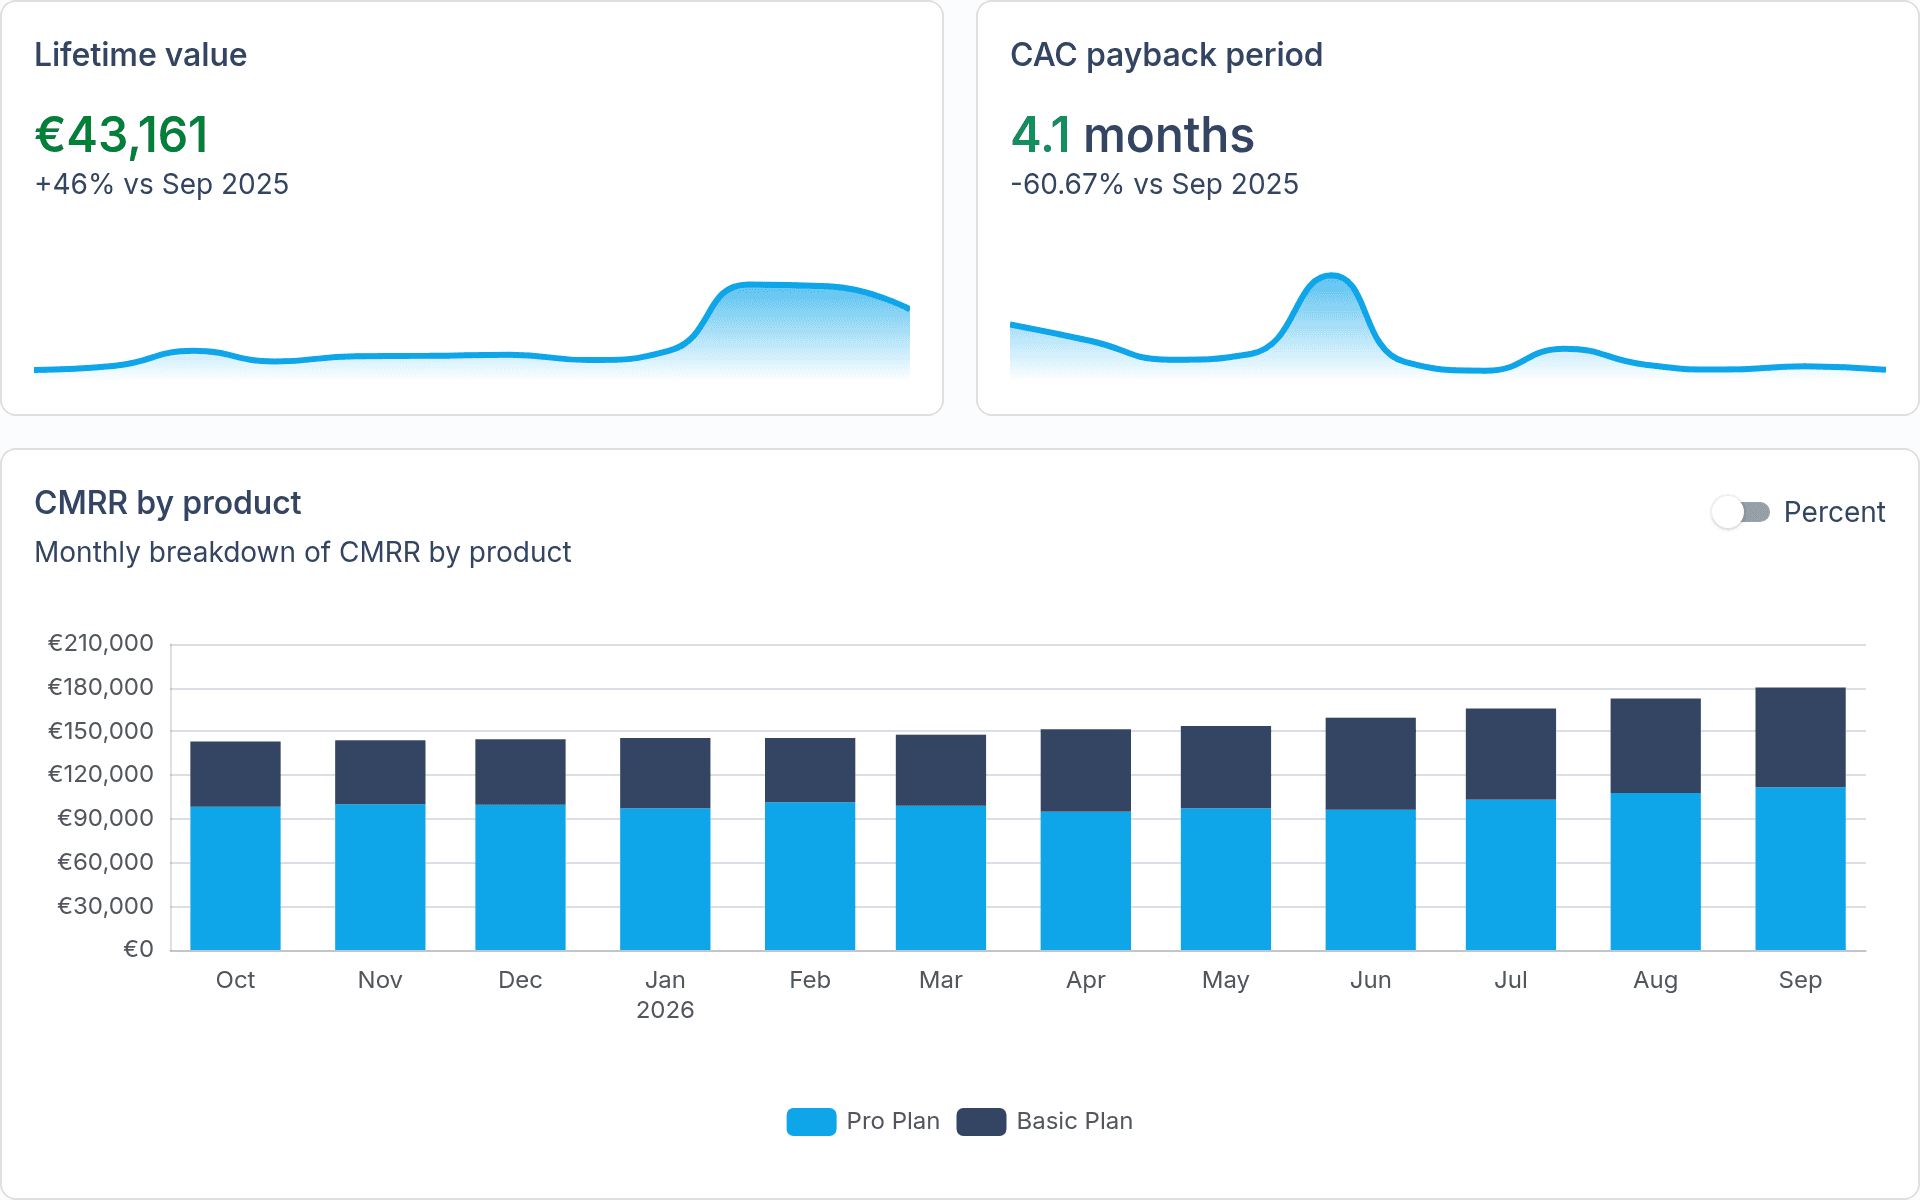The width and height of the screenshot is (1920, 1200).
Task: Click the +46% vs Sep 2025 text
Action: [161, 184]
